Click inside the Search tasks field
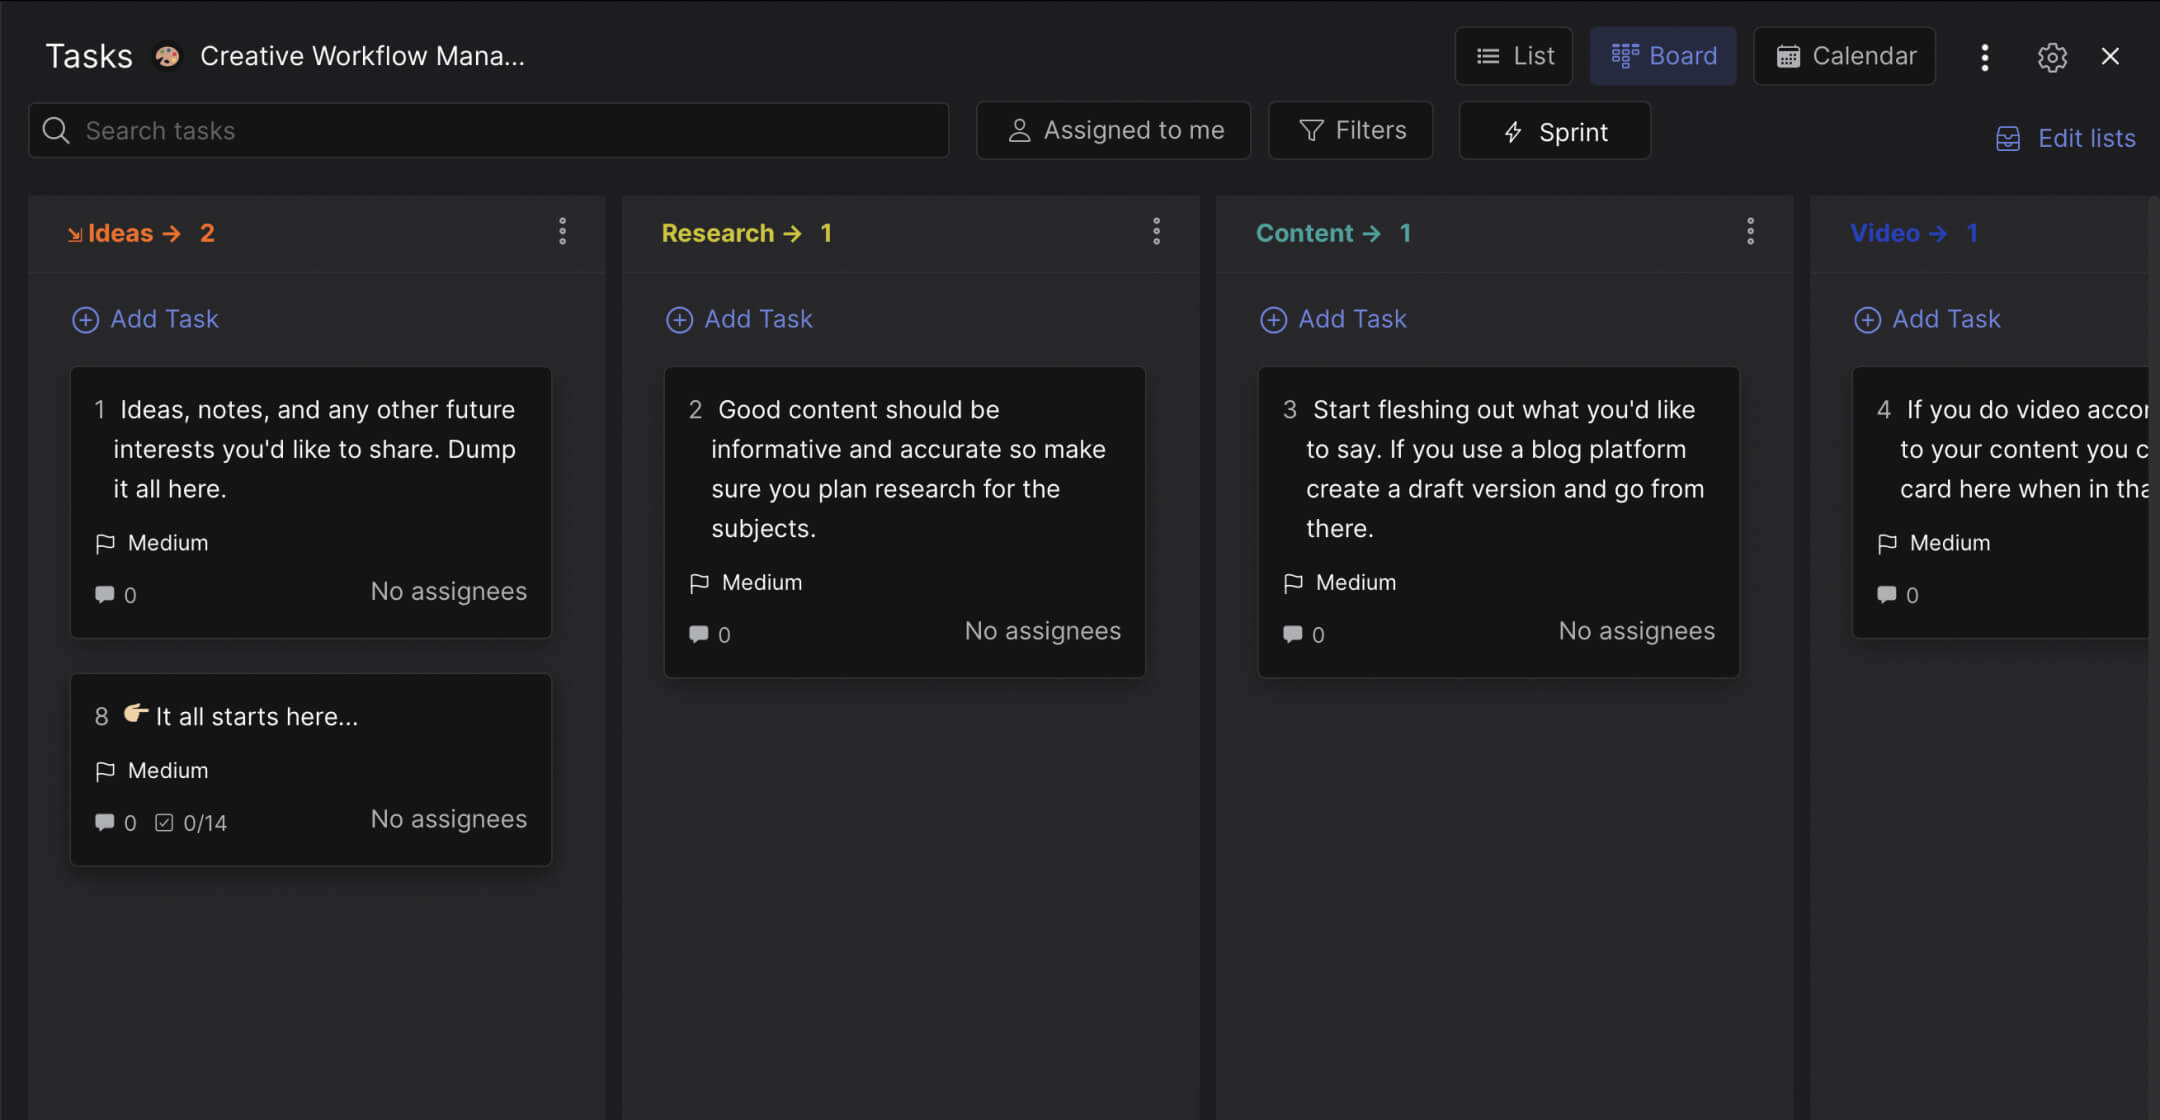 pos(400,130)
